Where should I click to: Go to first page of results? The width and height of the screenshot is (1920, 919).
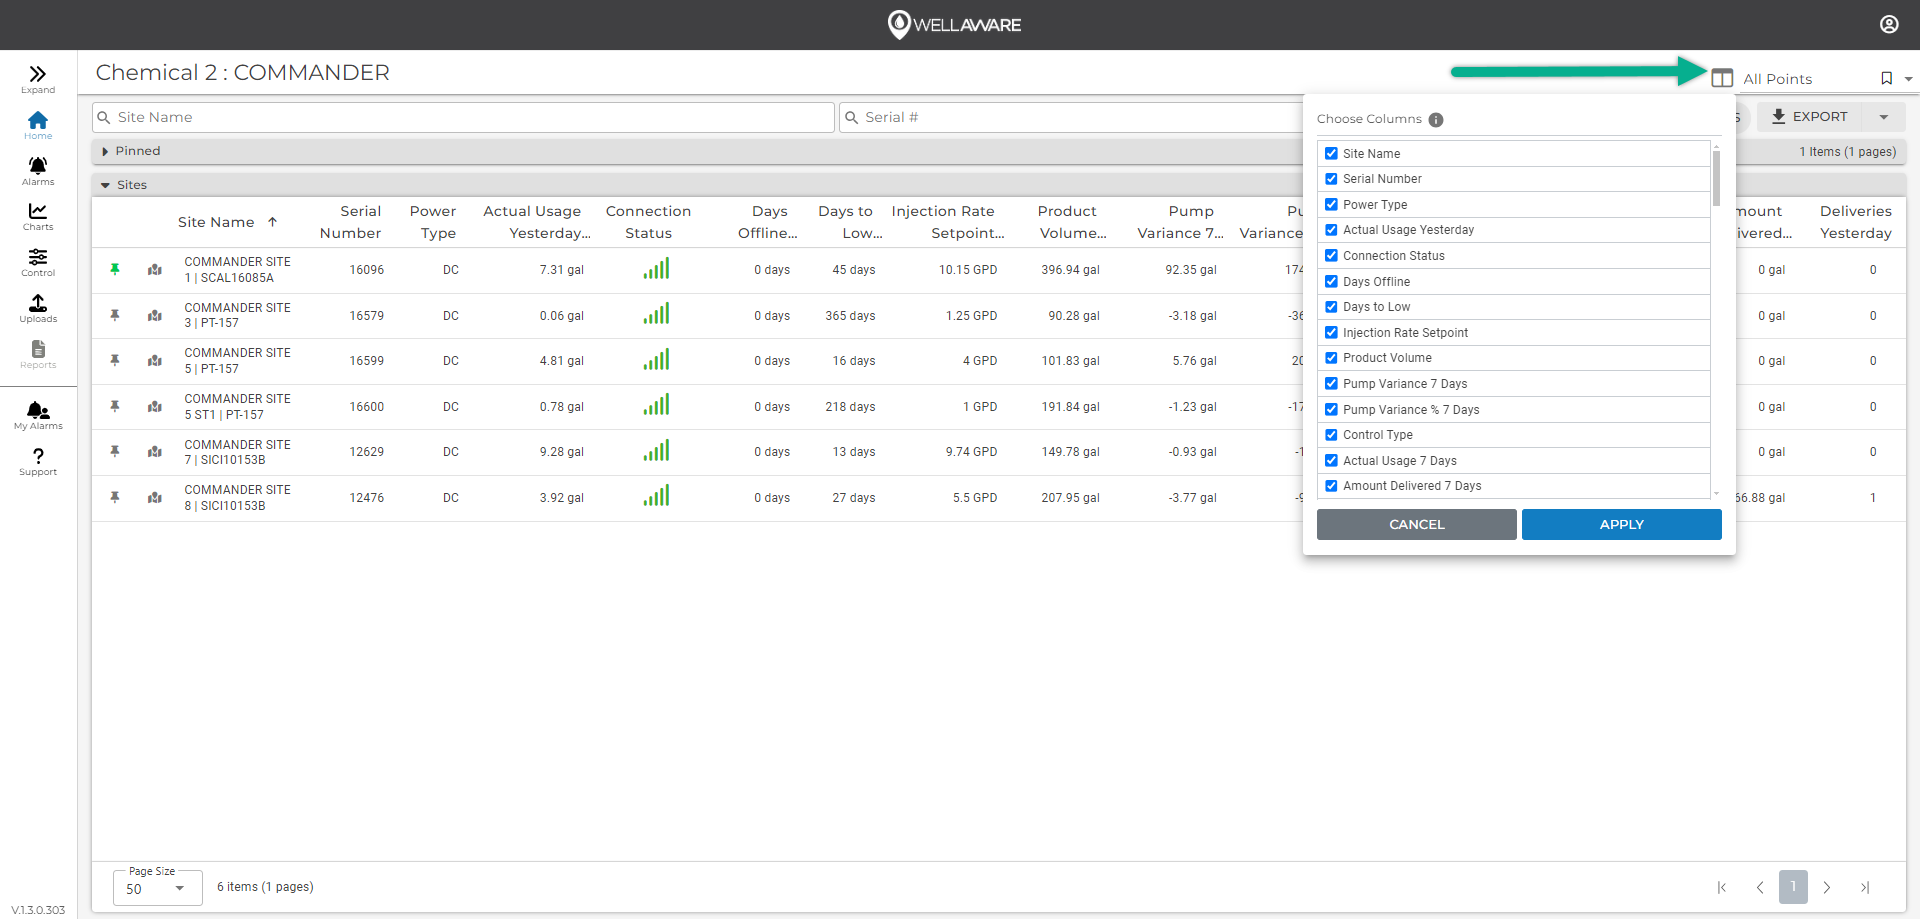pyautogui.click(x=1721, y=887)
